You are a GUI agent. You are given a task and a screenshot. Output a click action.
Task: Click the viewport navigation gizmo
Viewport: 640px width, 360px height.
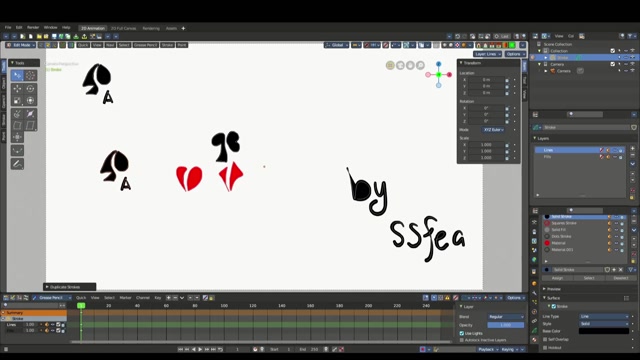[x=438, y=74]
